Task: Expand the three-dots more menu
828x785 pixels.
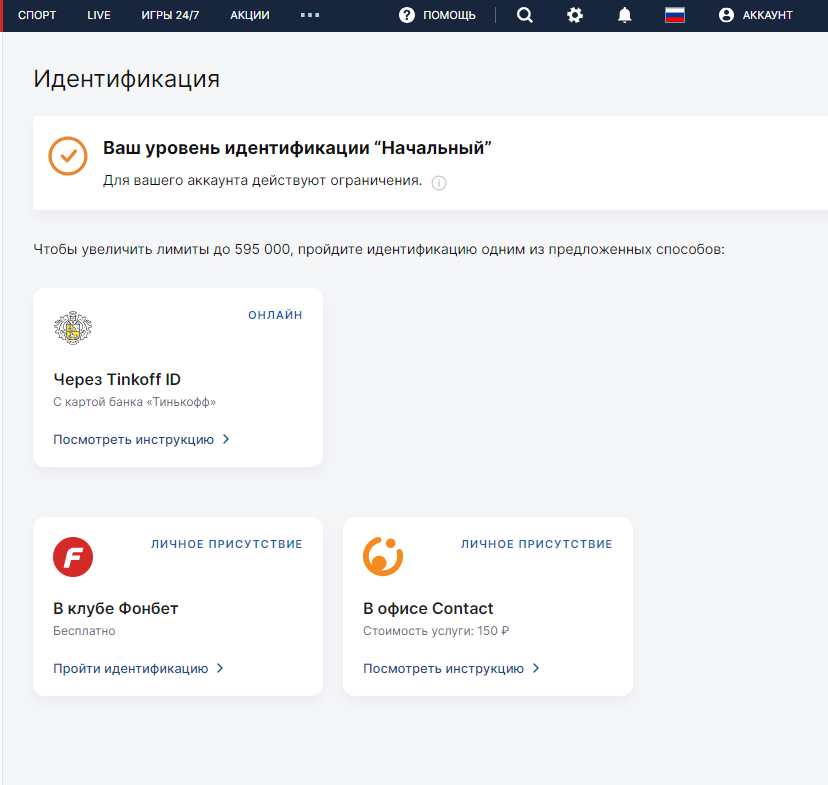Action: tap(310, 15)
